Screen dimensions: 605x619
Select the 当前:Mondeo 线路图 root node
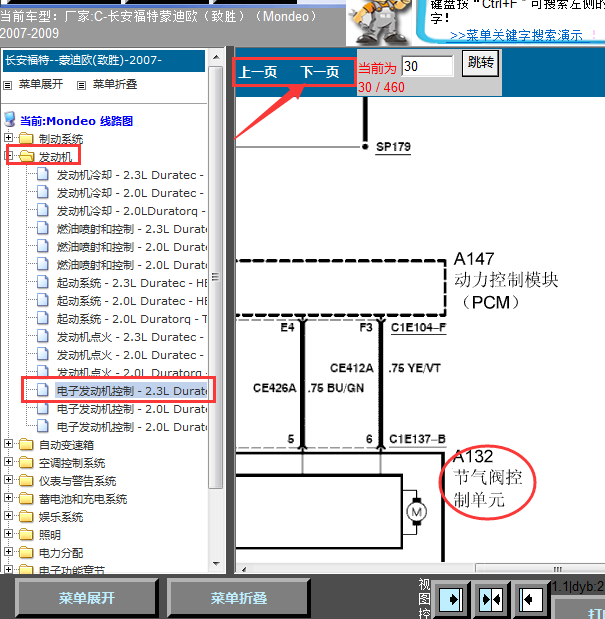77,121
